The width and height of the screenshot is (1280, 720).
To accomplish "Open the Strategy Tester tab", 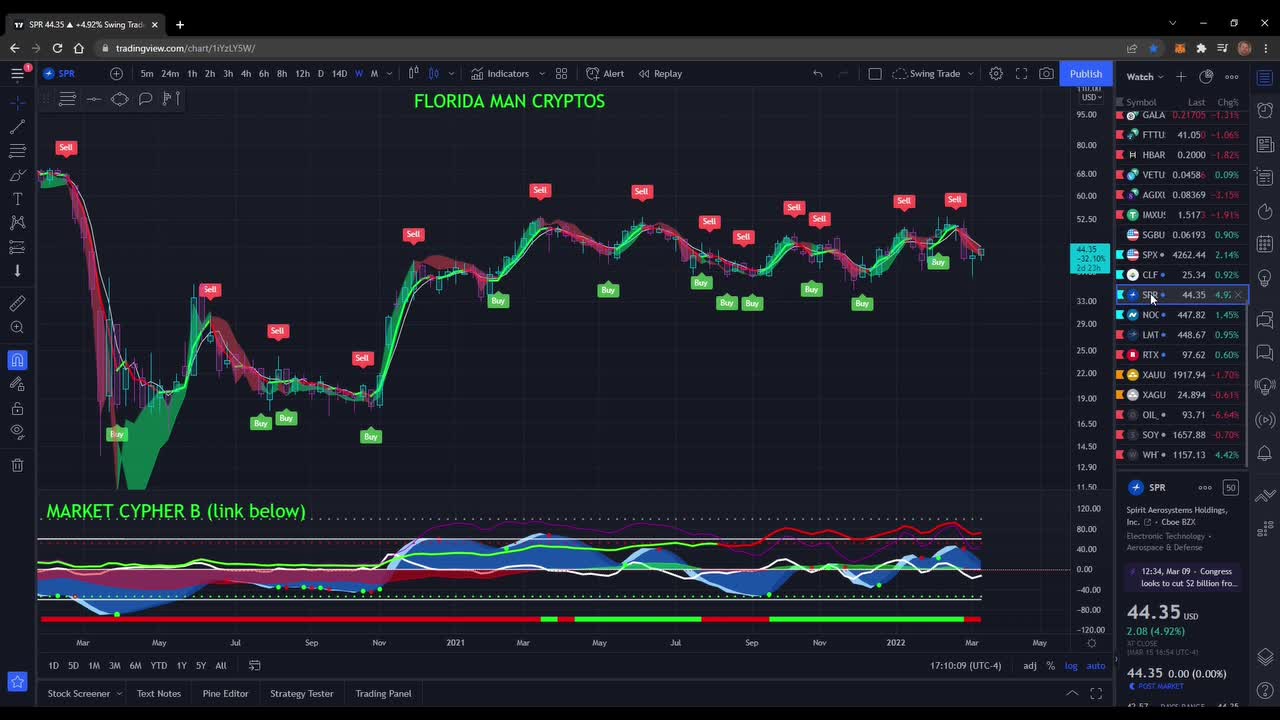I will pyautogui.click(x=301, y=693).
